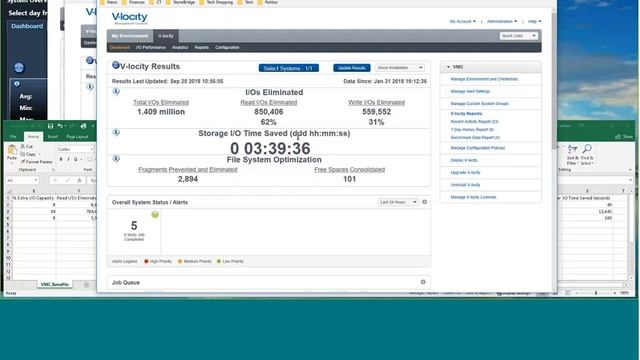Open Sort & Filter in the Excel ribbon
Screen dimensions: 640x360
tap(572, 155)
